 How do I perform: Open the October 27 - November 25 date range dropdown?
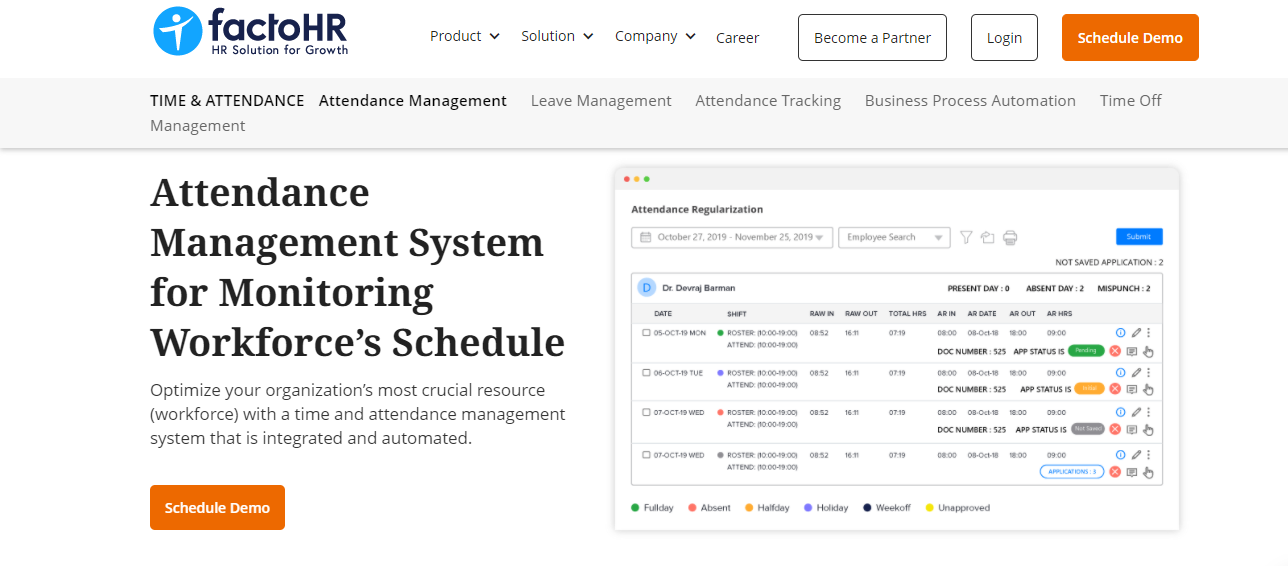pos(732,237)
